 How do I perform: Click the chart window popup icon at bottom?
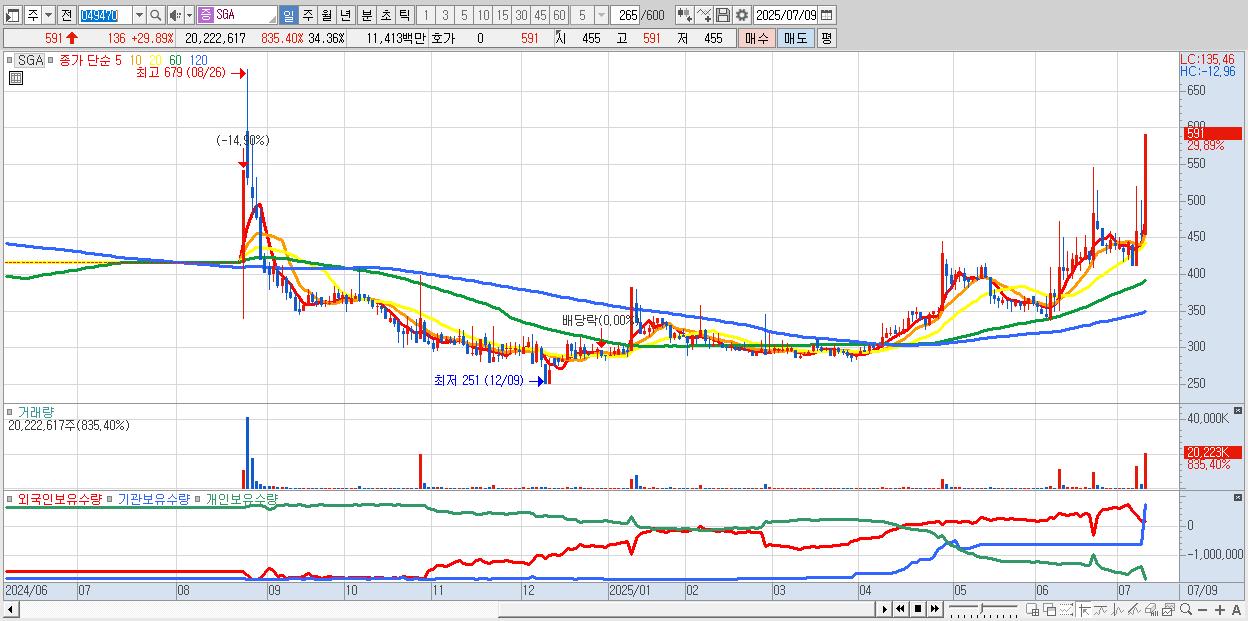point(1168,609)
